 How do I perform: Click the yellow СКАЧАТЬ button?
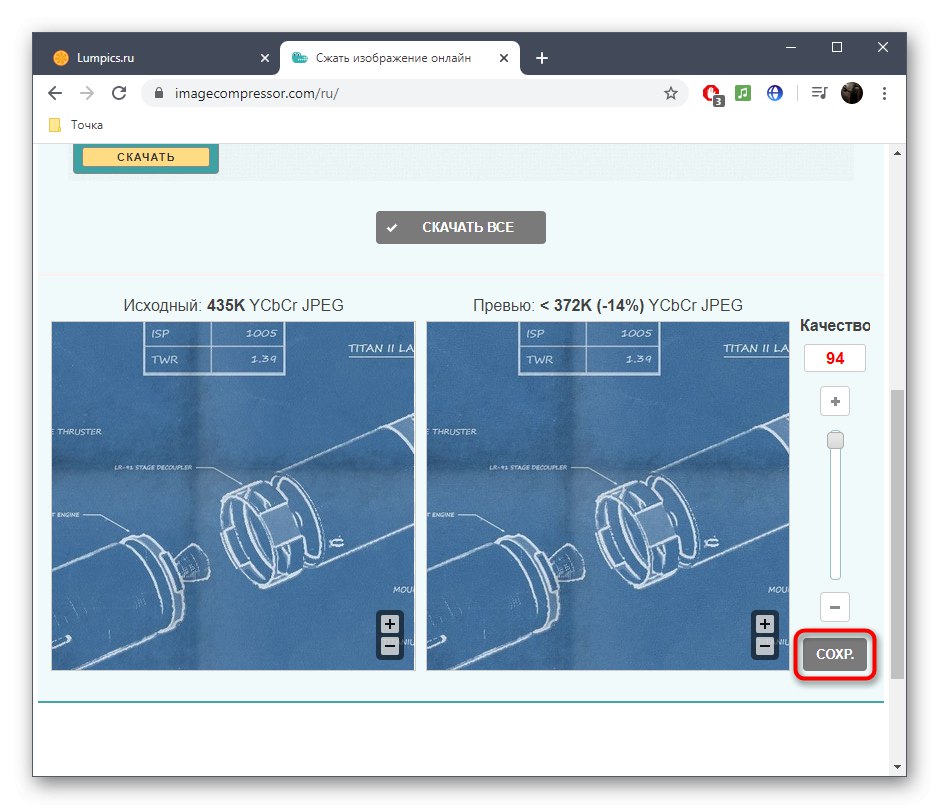pos(146,157)
